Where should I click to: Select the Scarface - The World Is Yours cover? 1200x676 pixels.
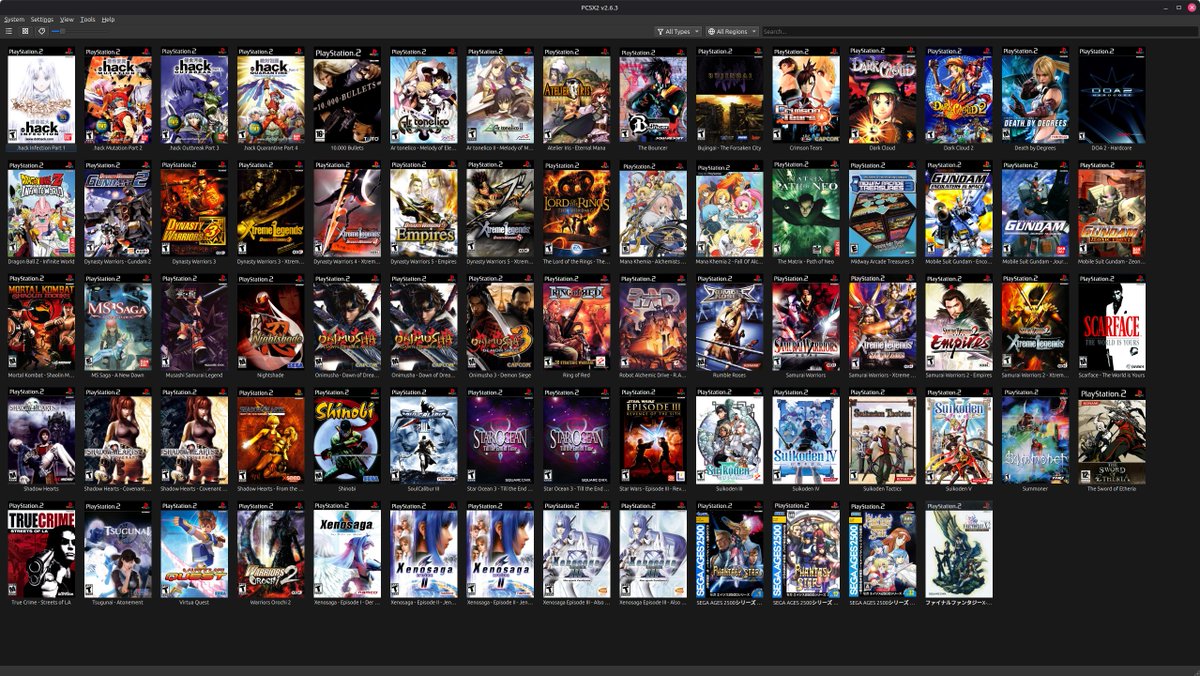(1112, 323)
